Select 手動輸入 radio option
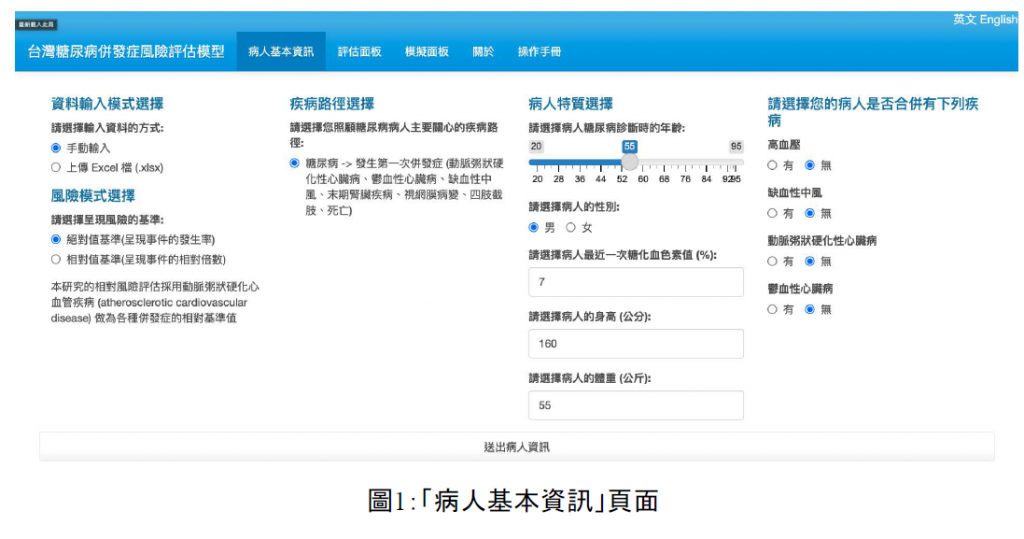Viewport: 1024px width, 539px height. point(56,147)
